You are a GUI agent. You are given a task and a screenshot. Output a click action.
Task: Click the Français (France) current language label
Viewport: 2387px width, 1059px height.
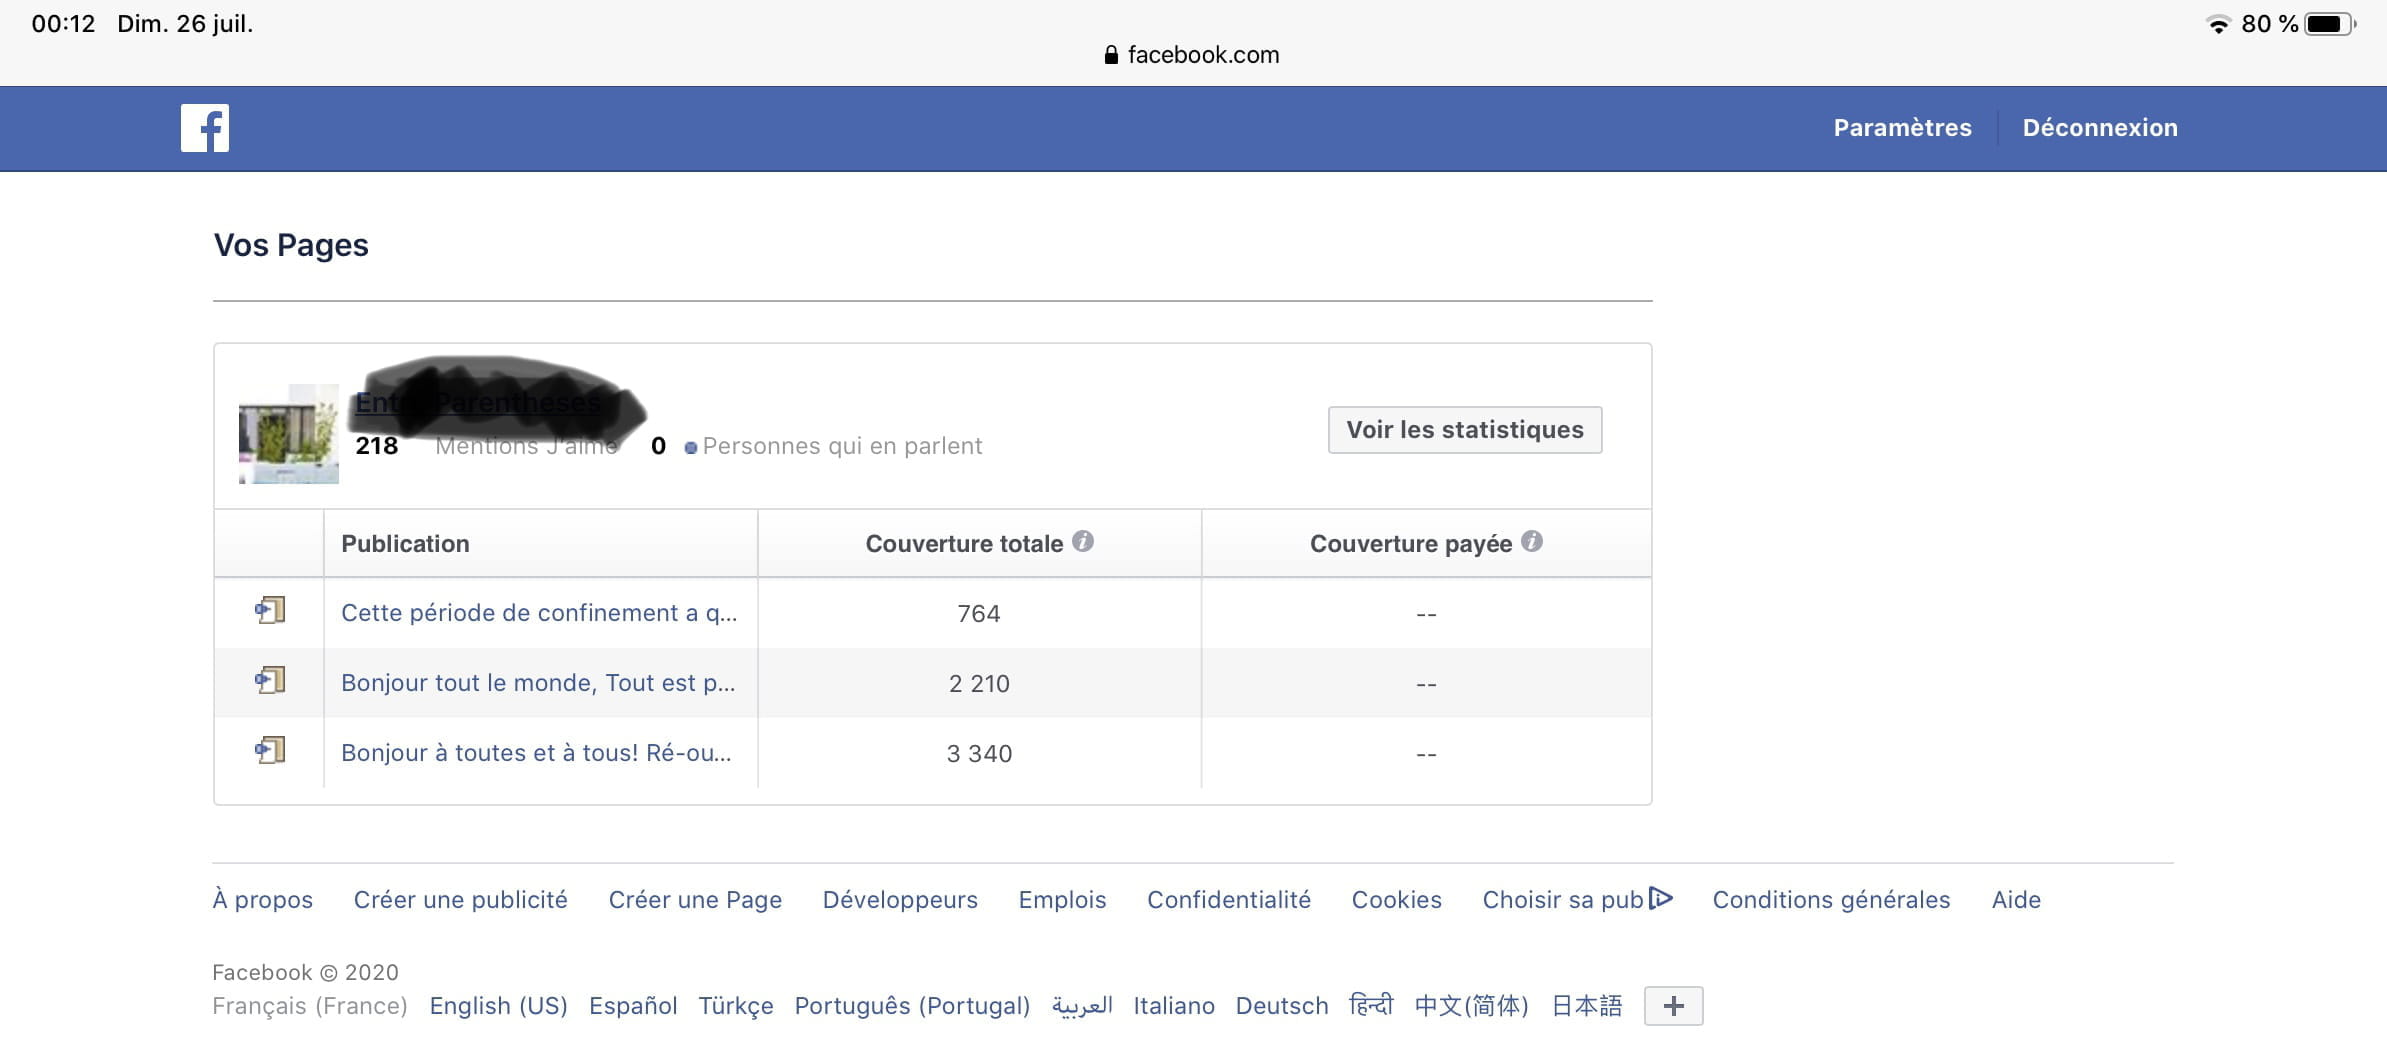tap(310, 1006)
